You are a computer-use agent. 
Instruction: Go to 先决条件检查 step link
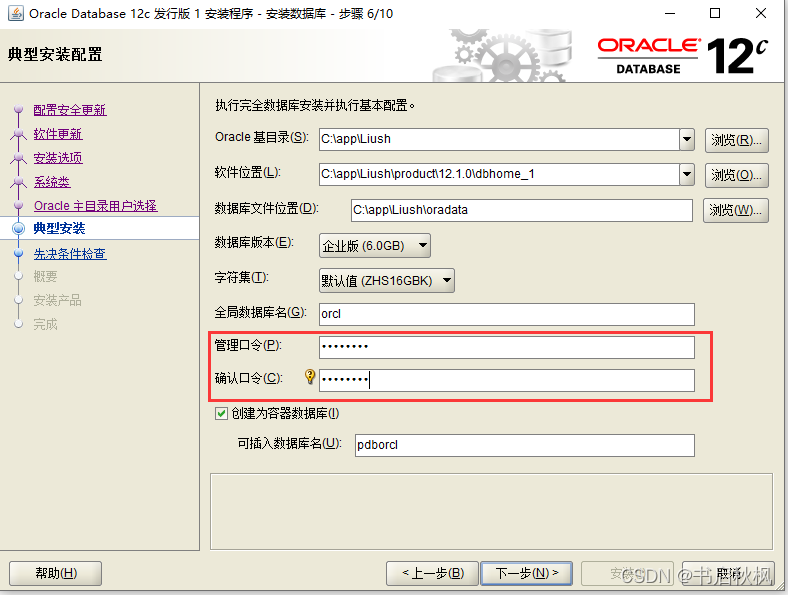tap(70, 254)
